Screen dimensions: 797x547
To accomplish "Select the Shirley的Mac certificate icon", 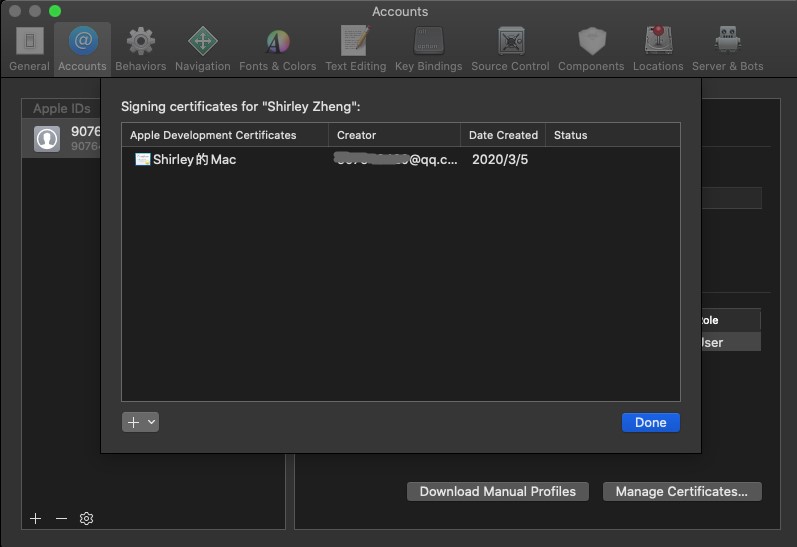I will tap(142, 159).
